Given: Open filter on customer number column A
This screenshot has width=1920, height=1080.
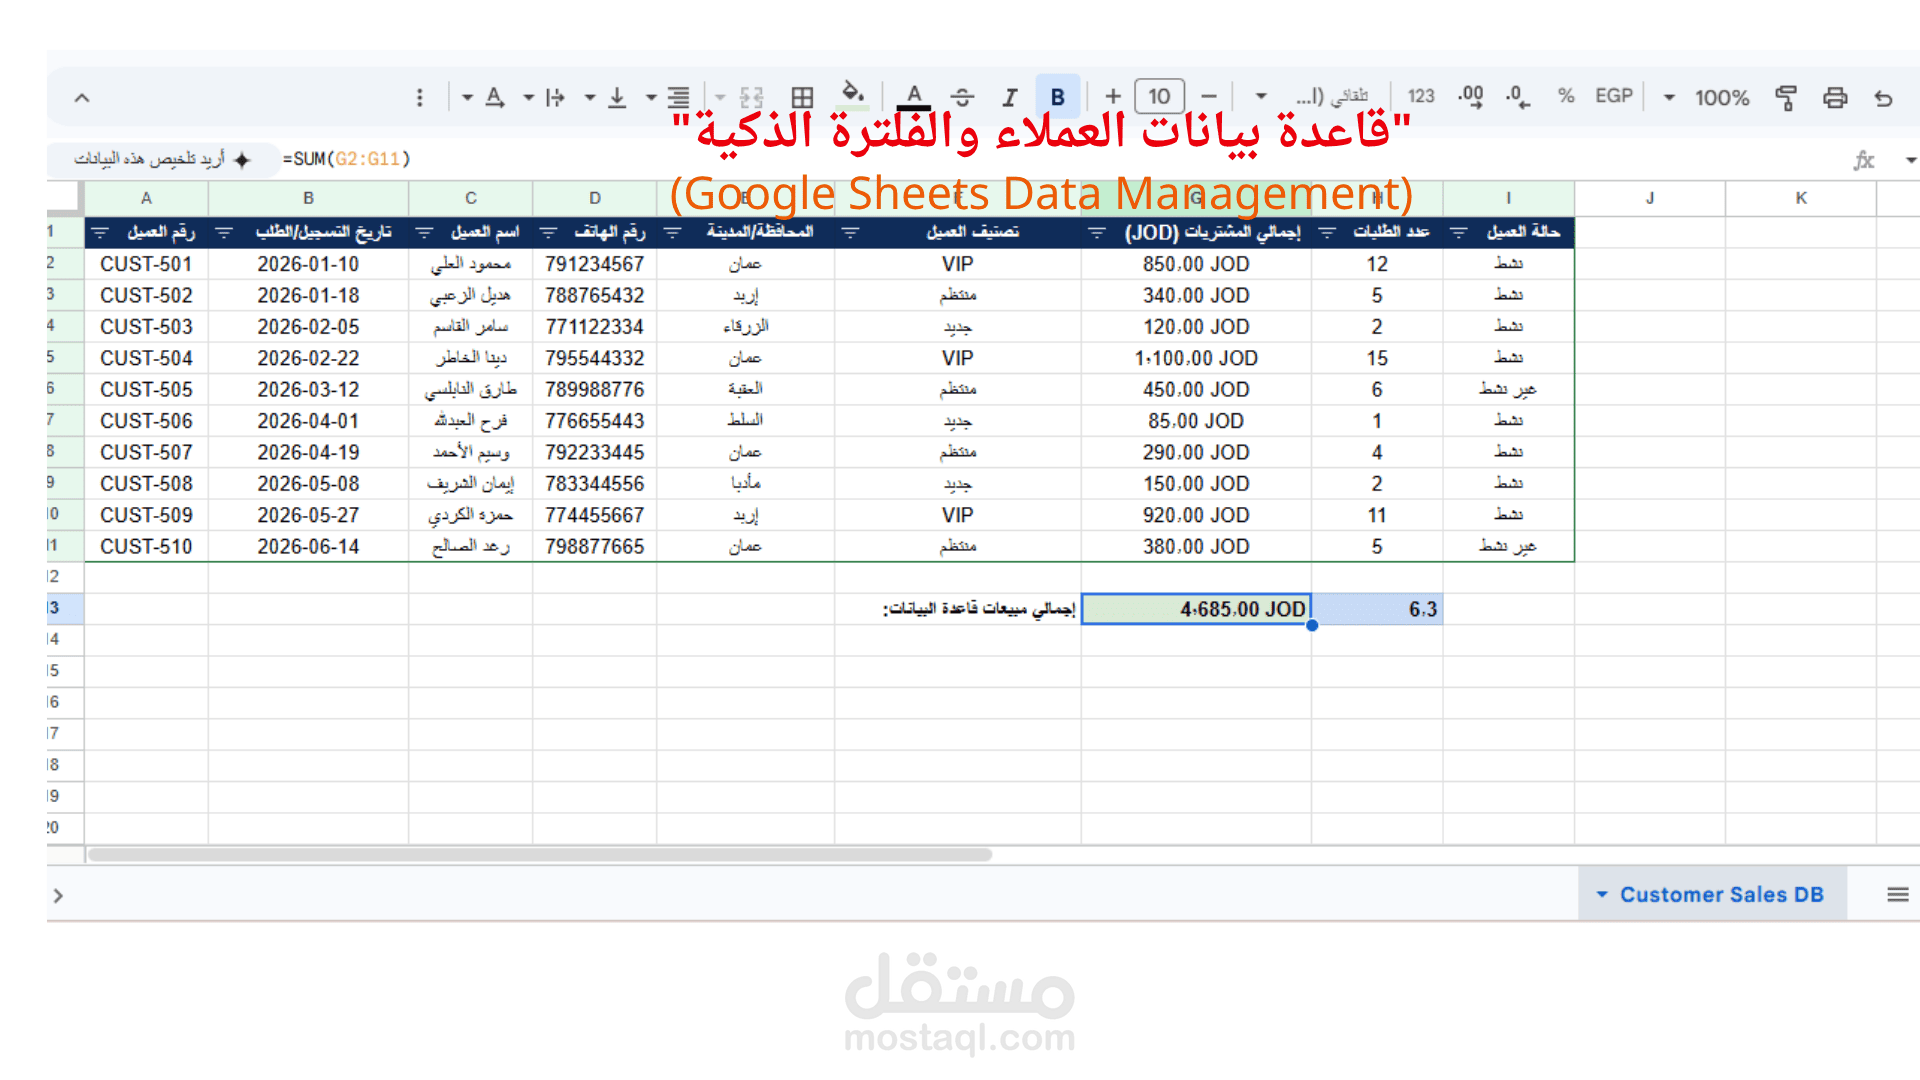Looking at the screenshot, I should 100,232.
